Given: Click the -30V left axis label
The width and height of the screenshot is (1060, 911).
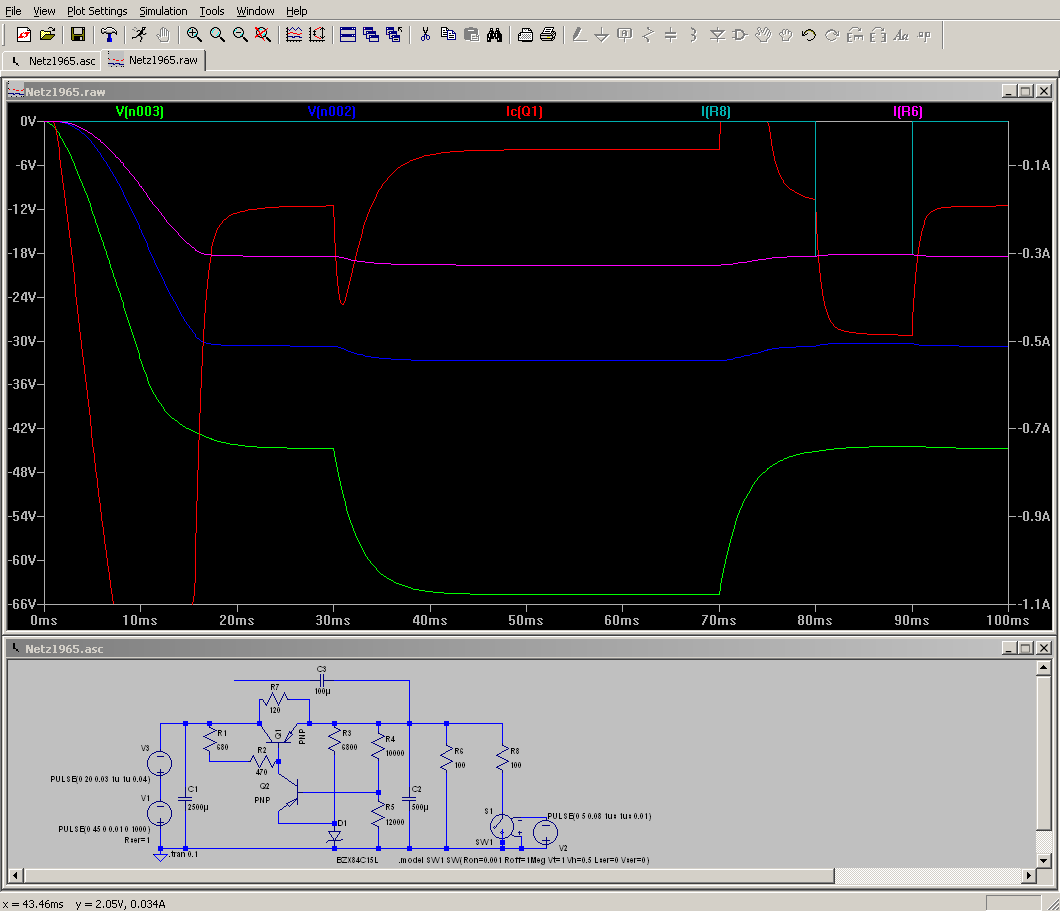Looking at the screenshot, I should [x=22, y=341].
